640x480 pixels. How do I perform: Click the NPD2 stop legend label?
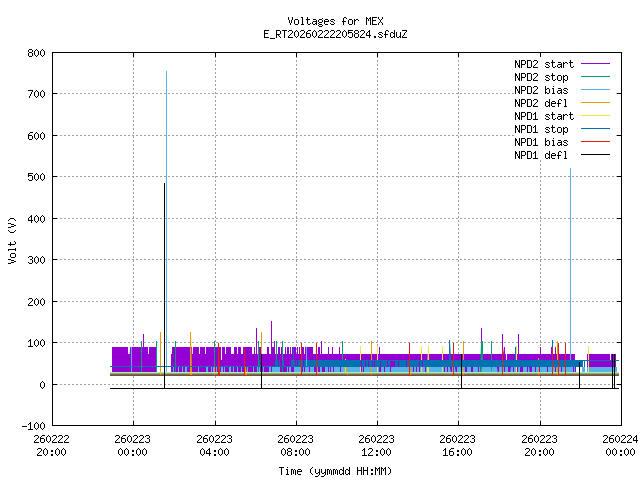(541, 76)
